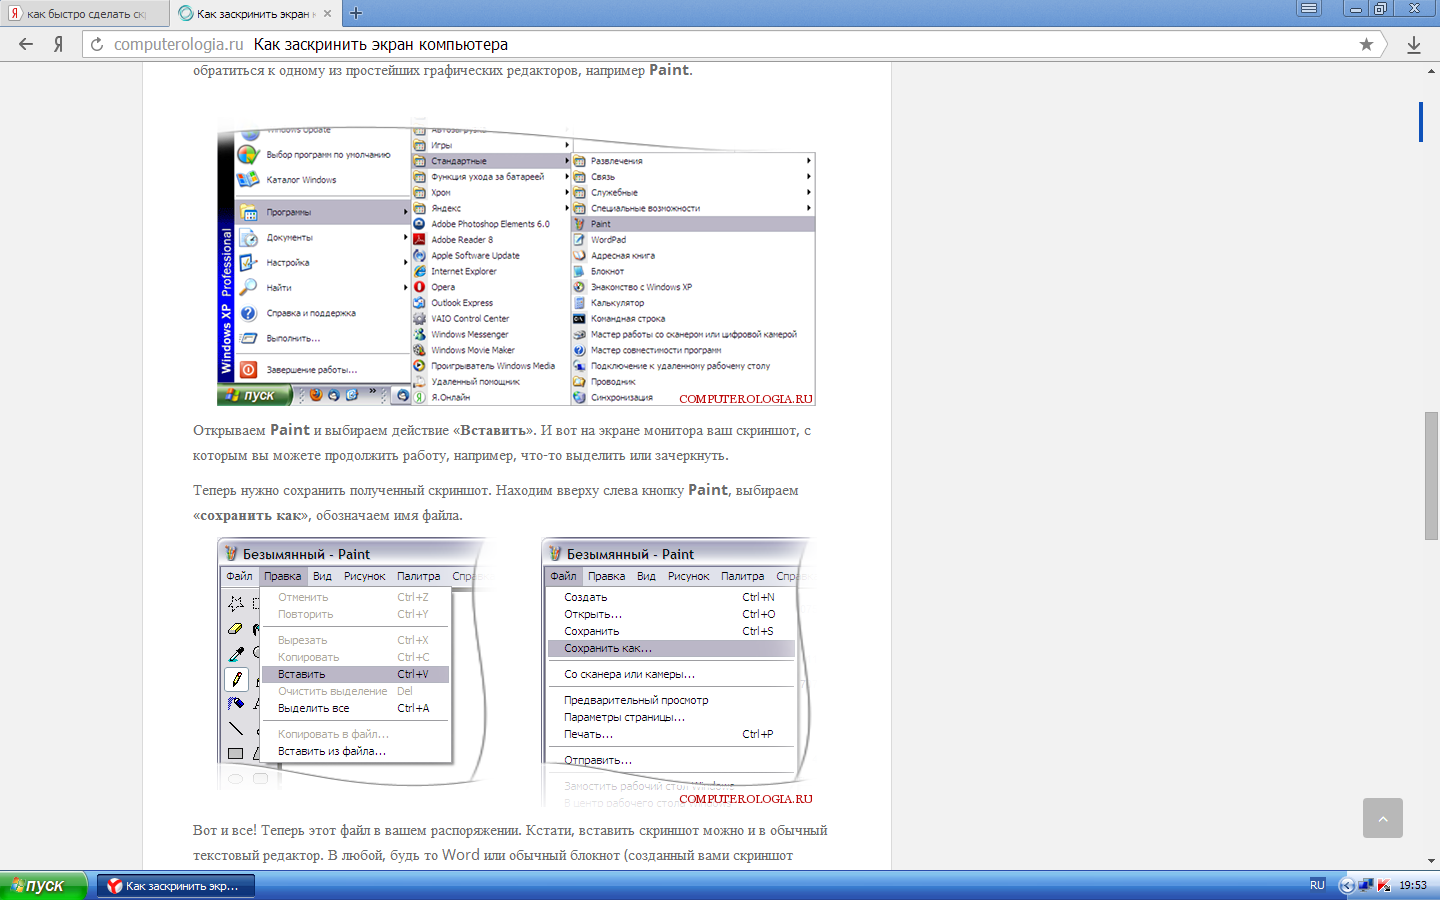Close the "Как заскринить экран" tab

click(x=327, y=14)
